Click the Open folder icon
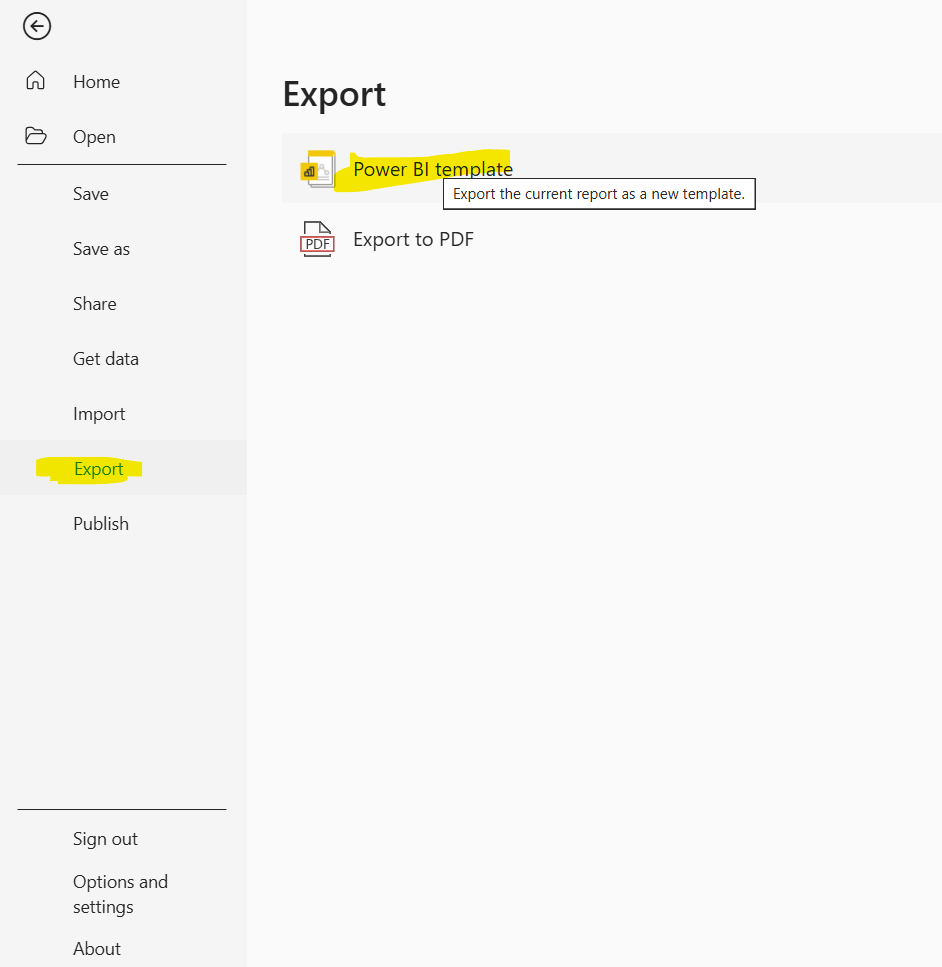 pos(36,136)
